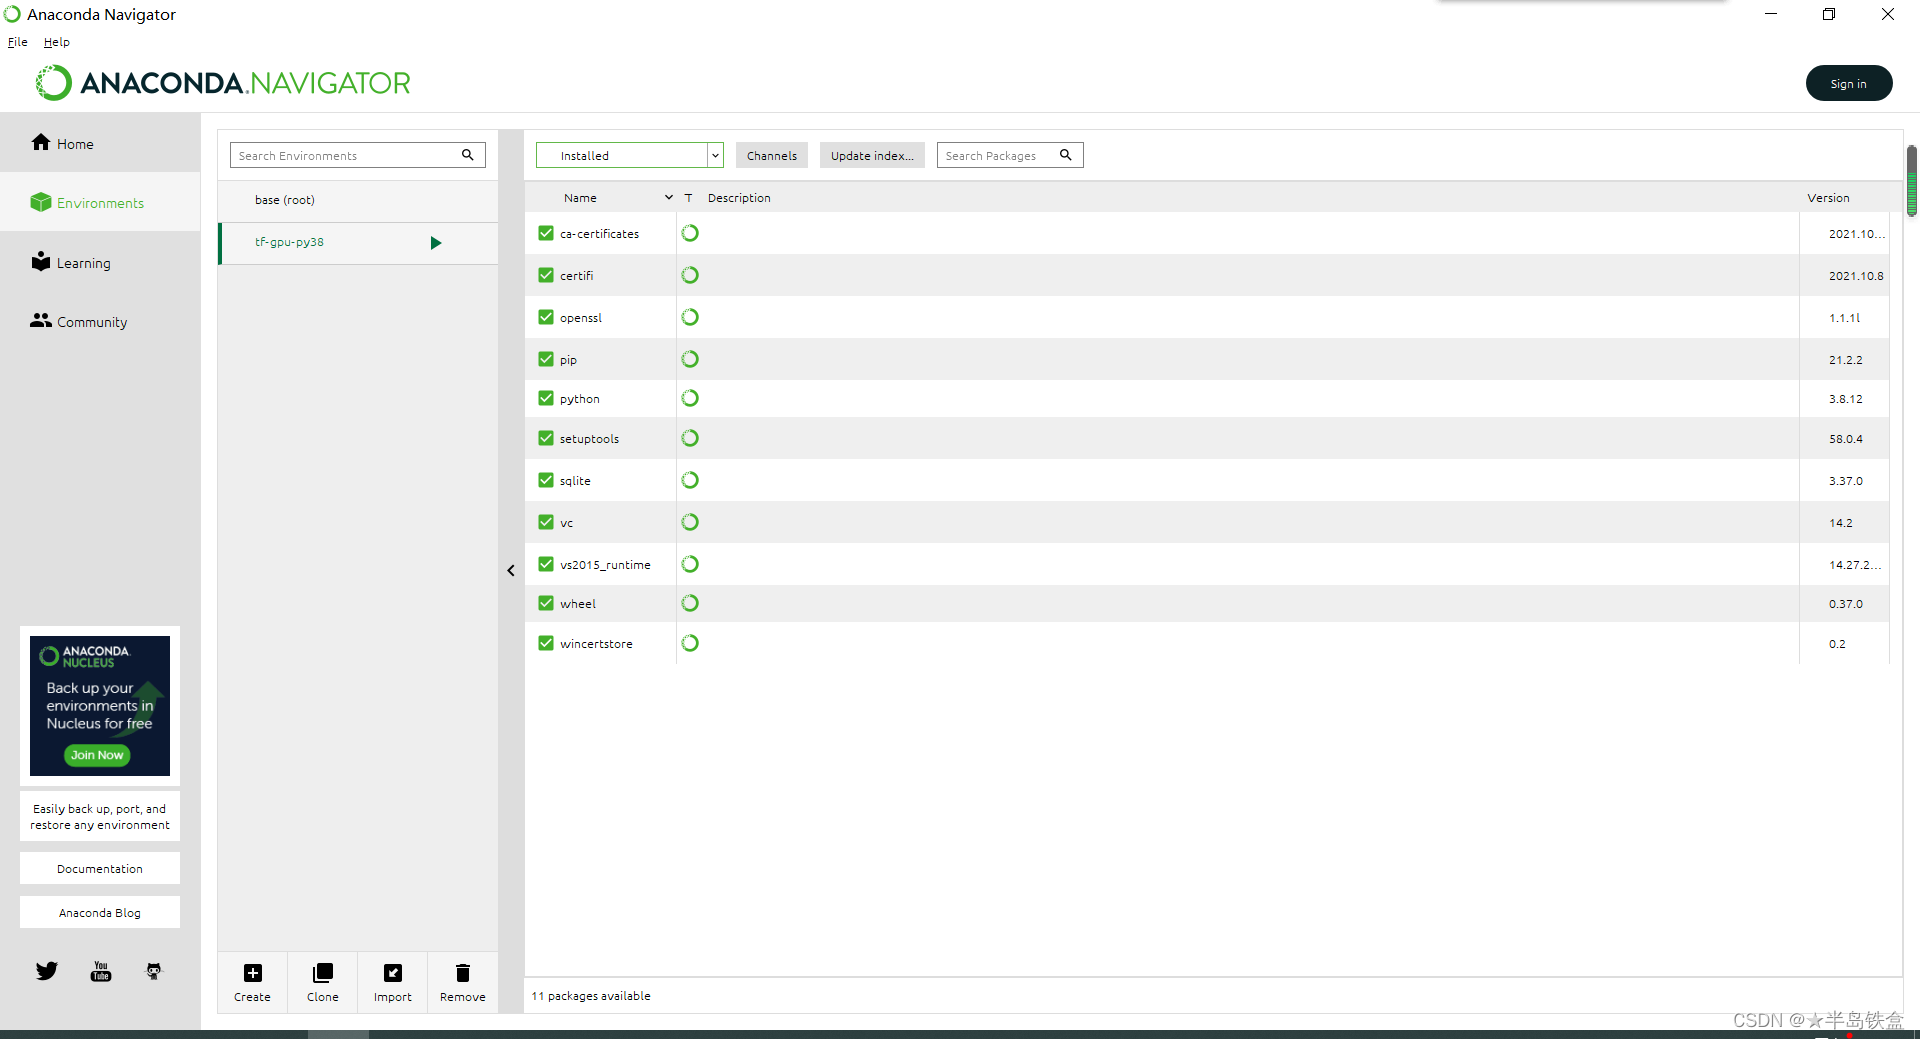Viewport: 1920px width, 1039px height.
Task: Click the T type column header
Action: (x=688, y=198)
